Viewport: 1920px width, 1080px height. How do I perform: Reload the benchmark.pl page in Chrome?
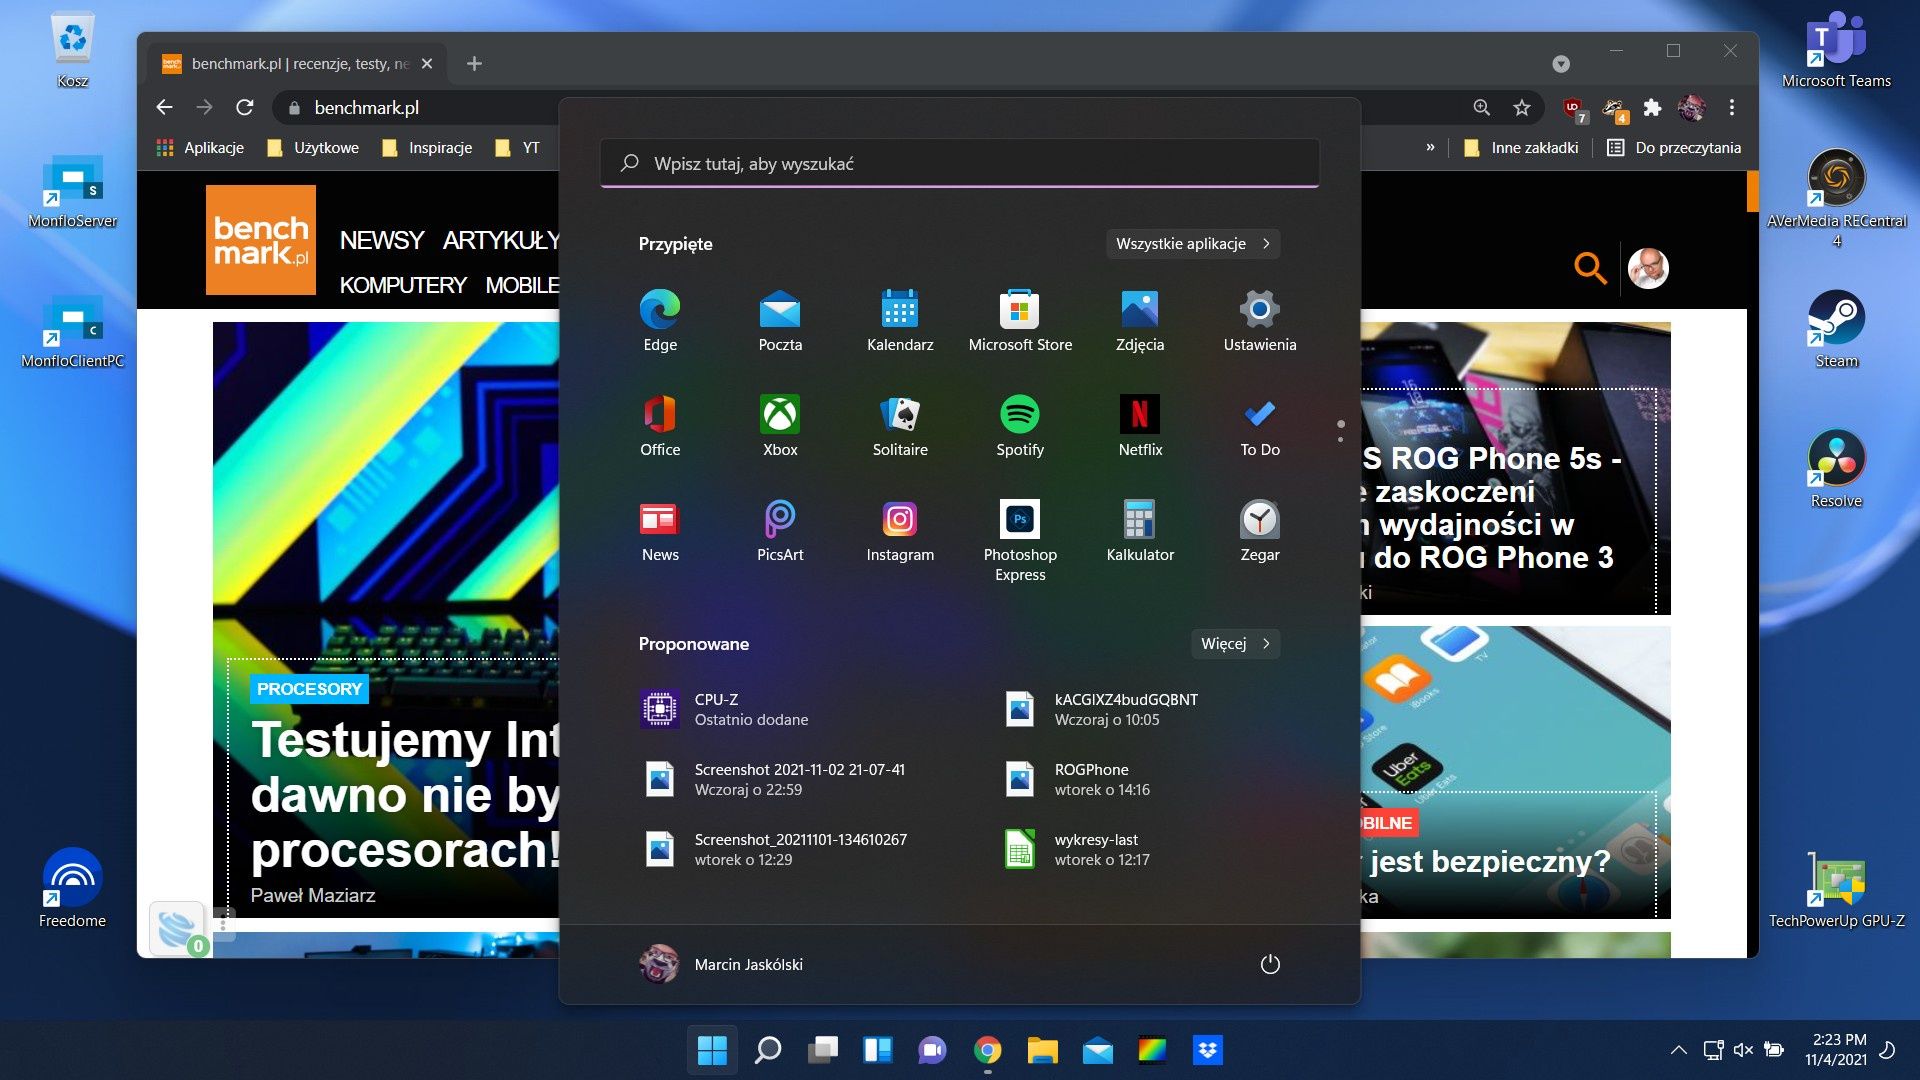coord(245,107)
